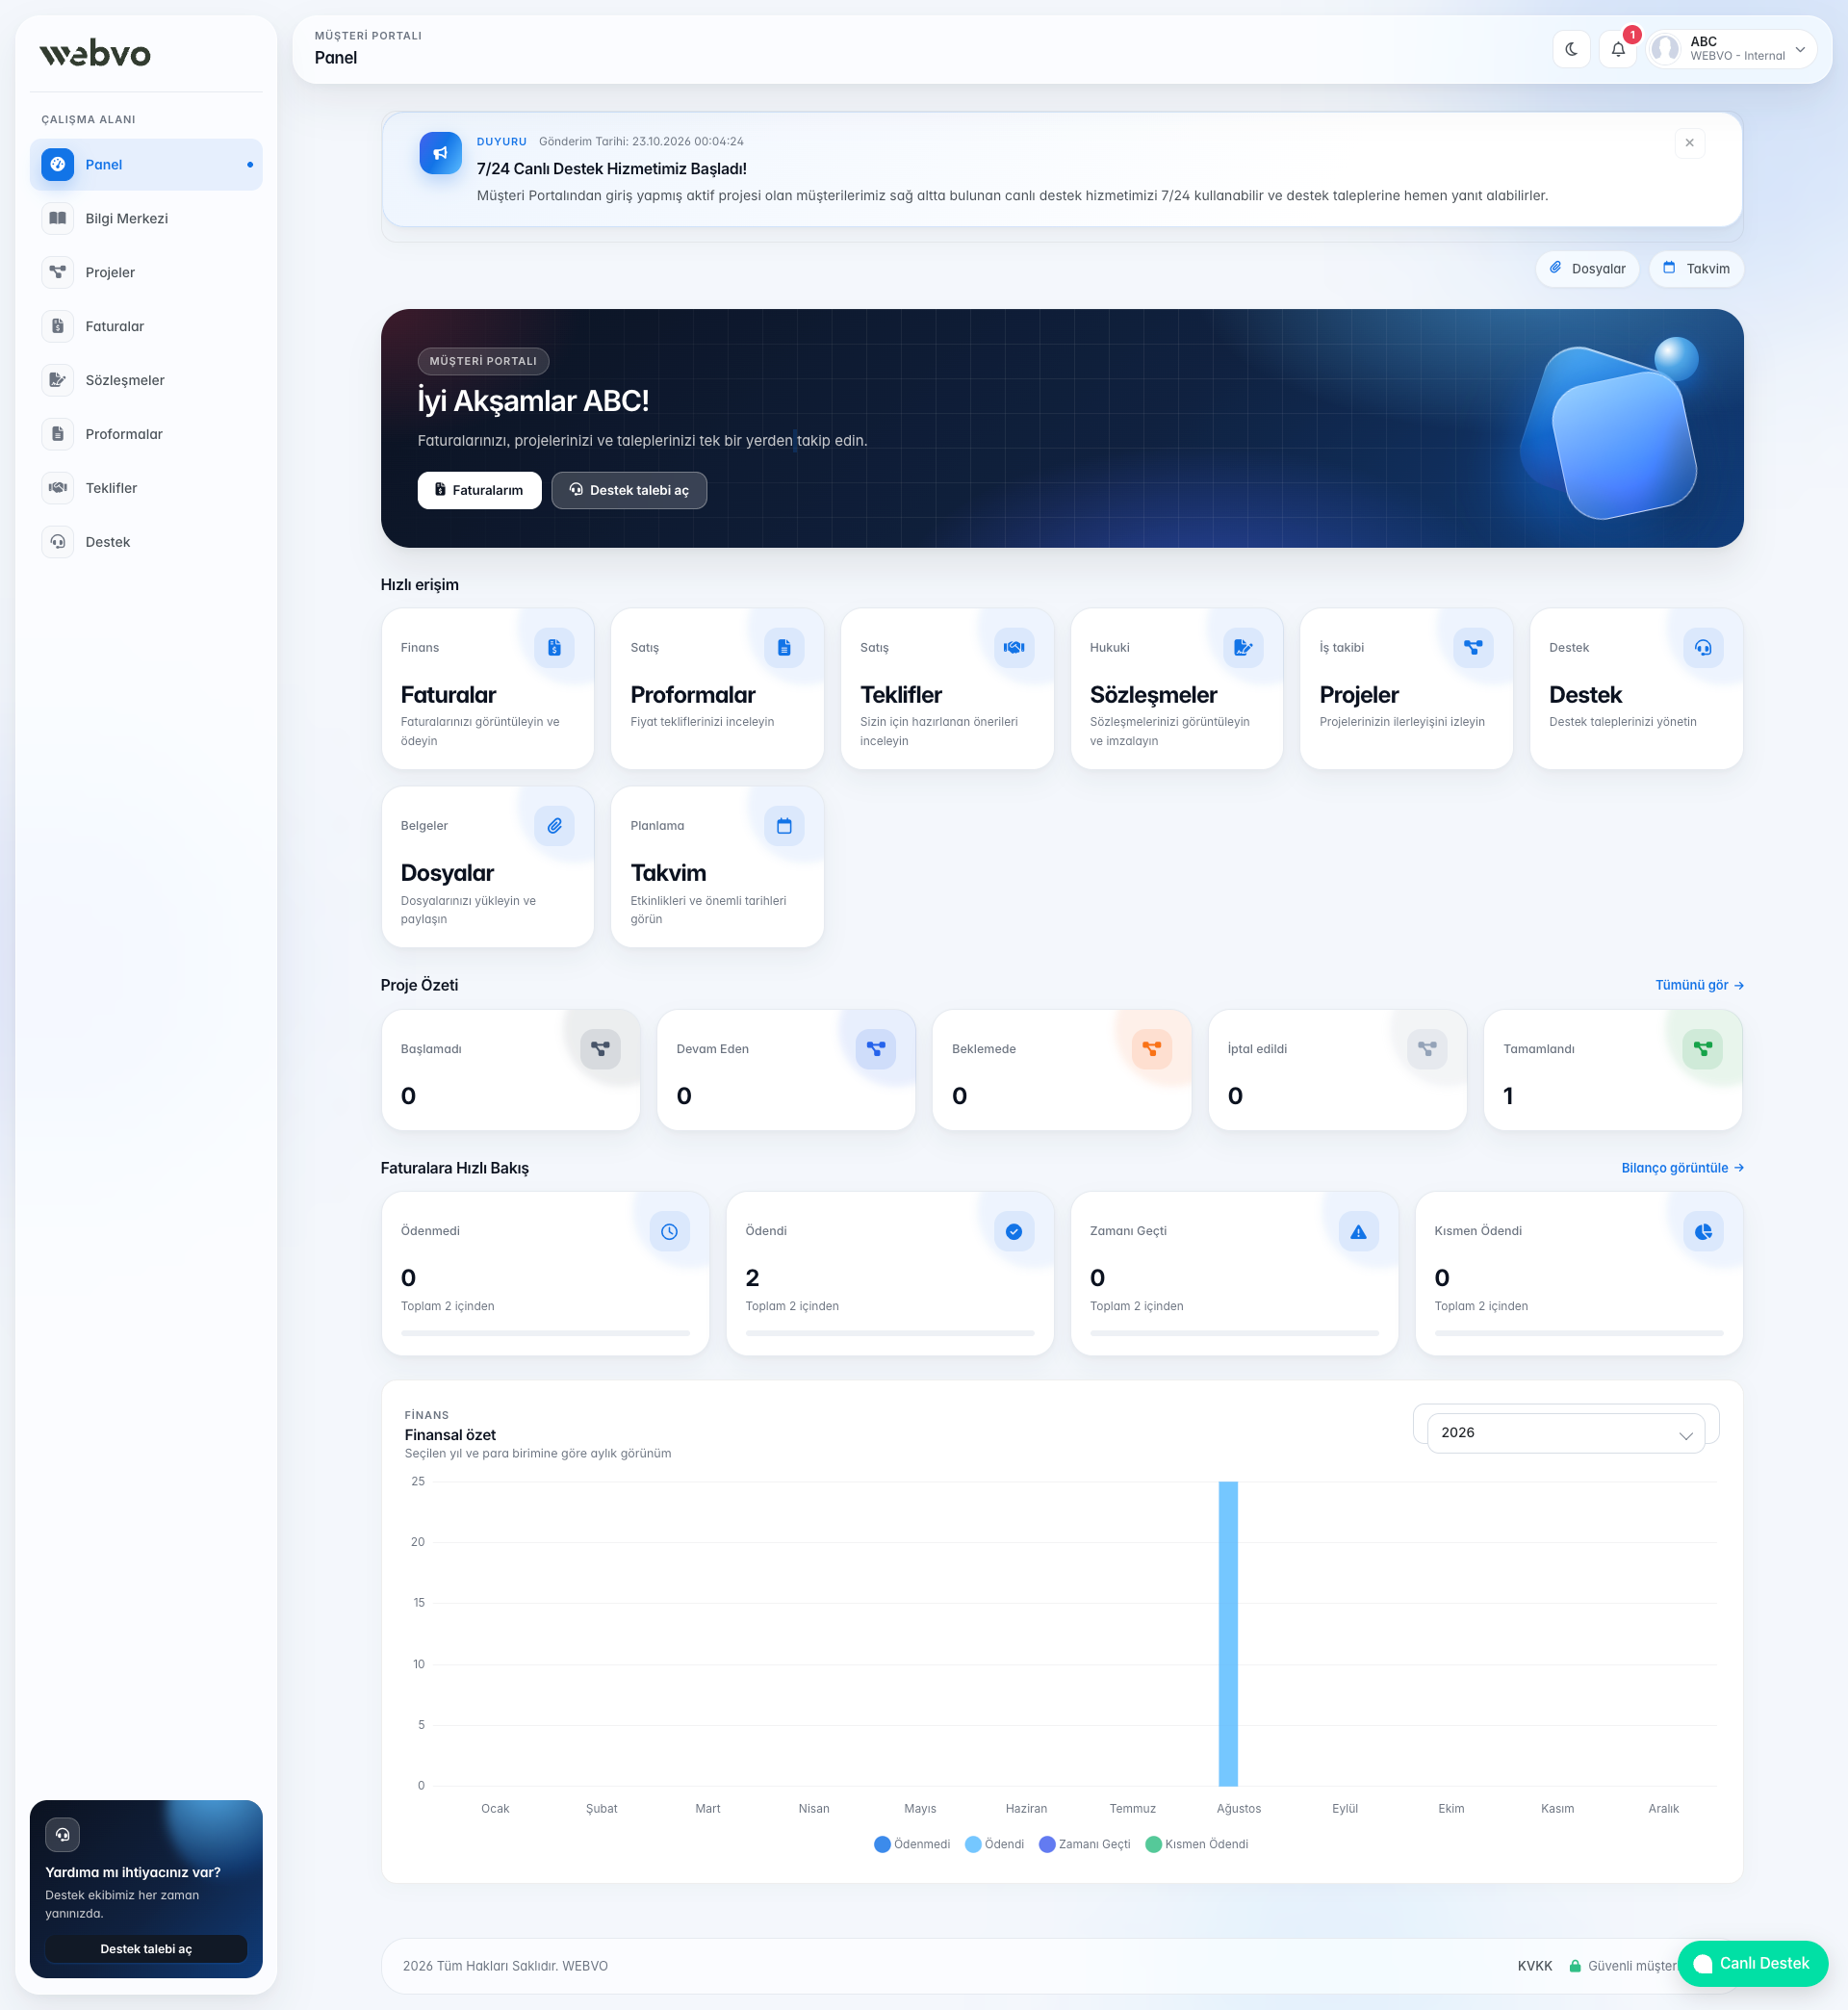
Task: Toggle Ödenmedi legend series in chart
Action: pyautogui.click(x=912, y=1844)
